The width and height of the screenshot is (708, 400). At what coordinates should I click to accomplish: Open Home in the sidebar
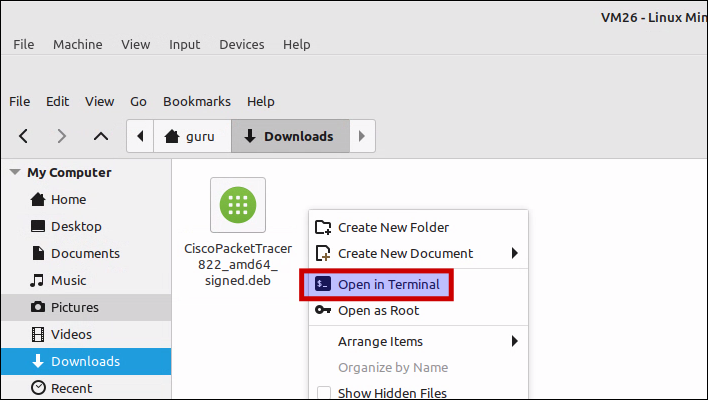pos(68,199)
